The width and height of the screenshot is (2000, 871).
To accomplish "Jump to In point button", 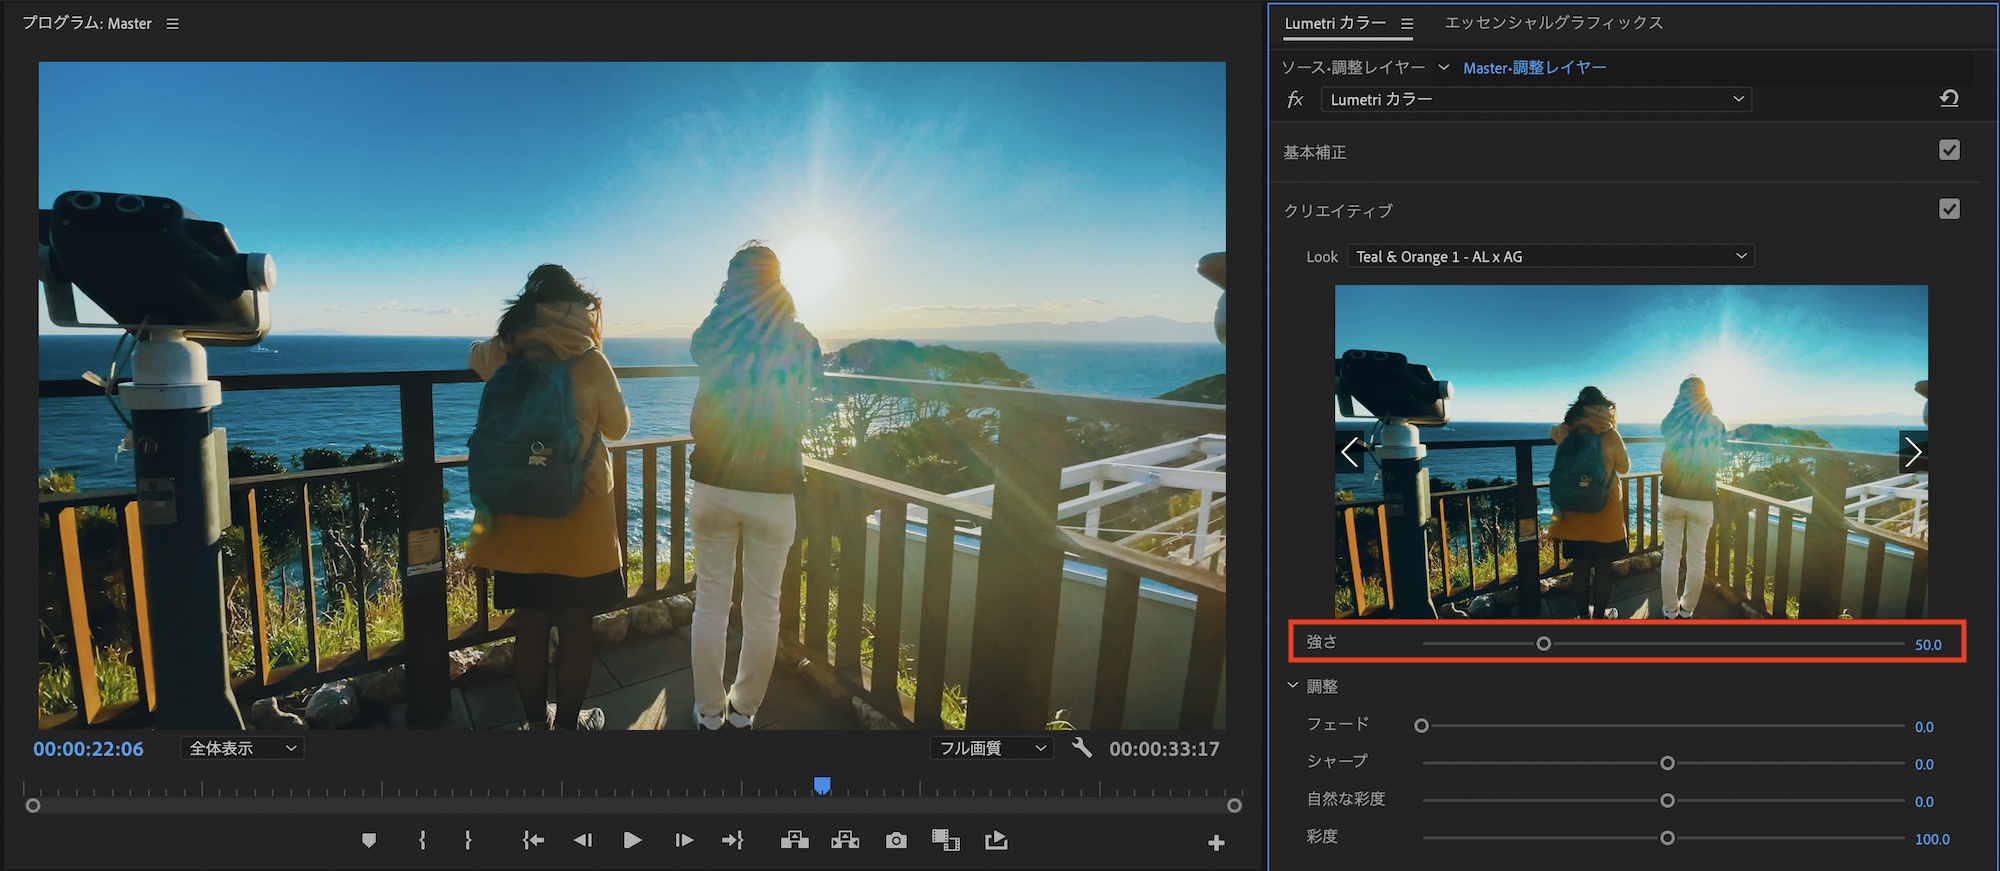I will coord(533,841).
